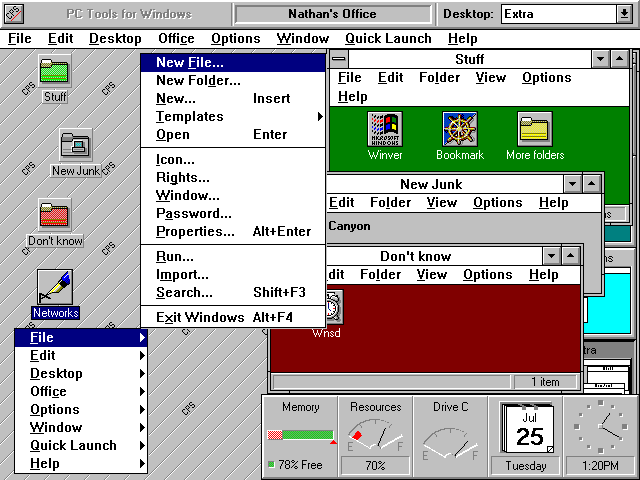Expand the Office submenu in popup menu

tap(81, 391)
